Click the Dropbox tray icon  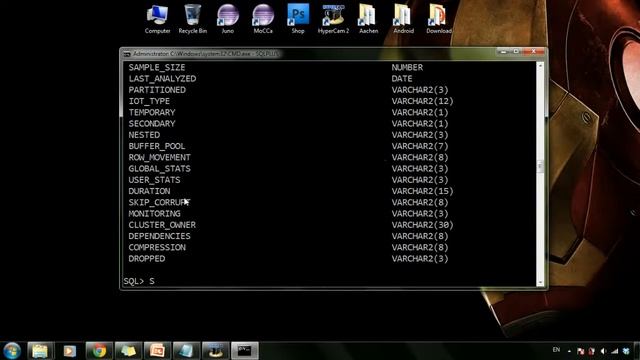[x=626, y=351]
